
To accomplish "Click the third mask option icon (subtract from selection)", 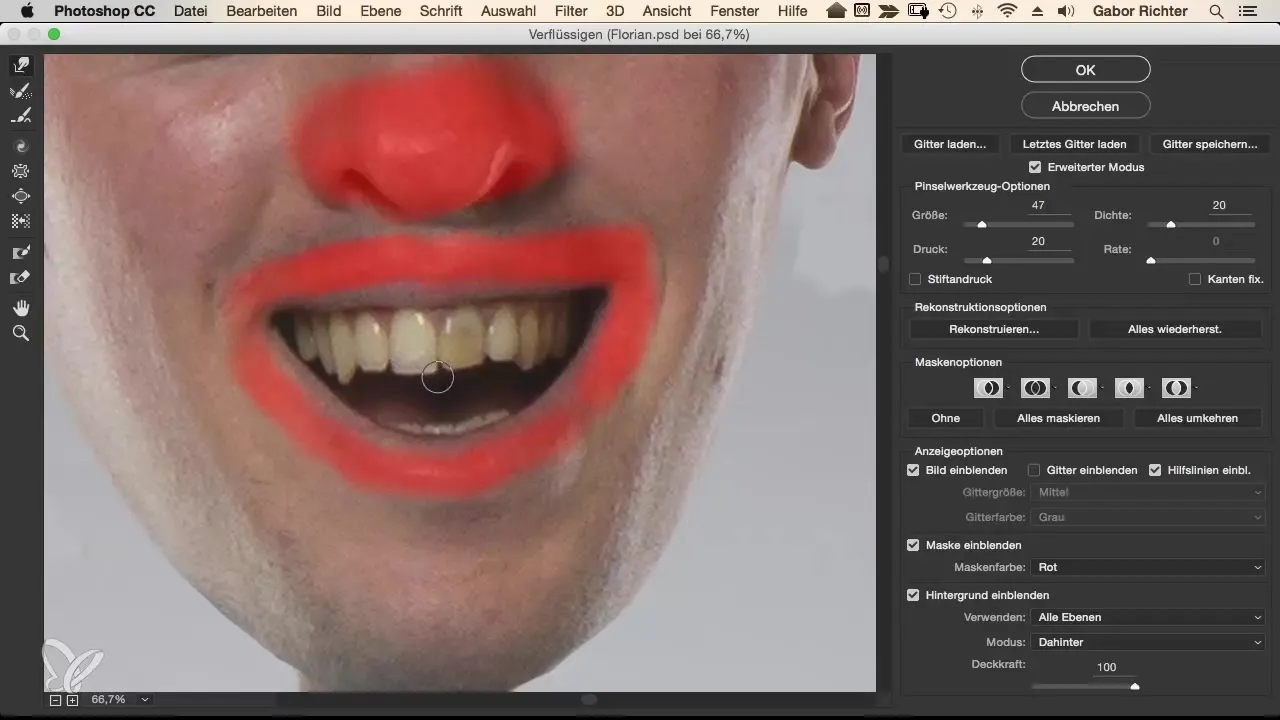I will [1082, 387].
